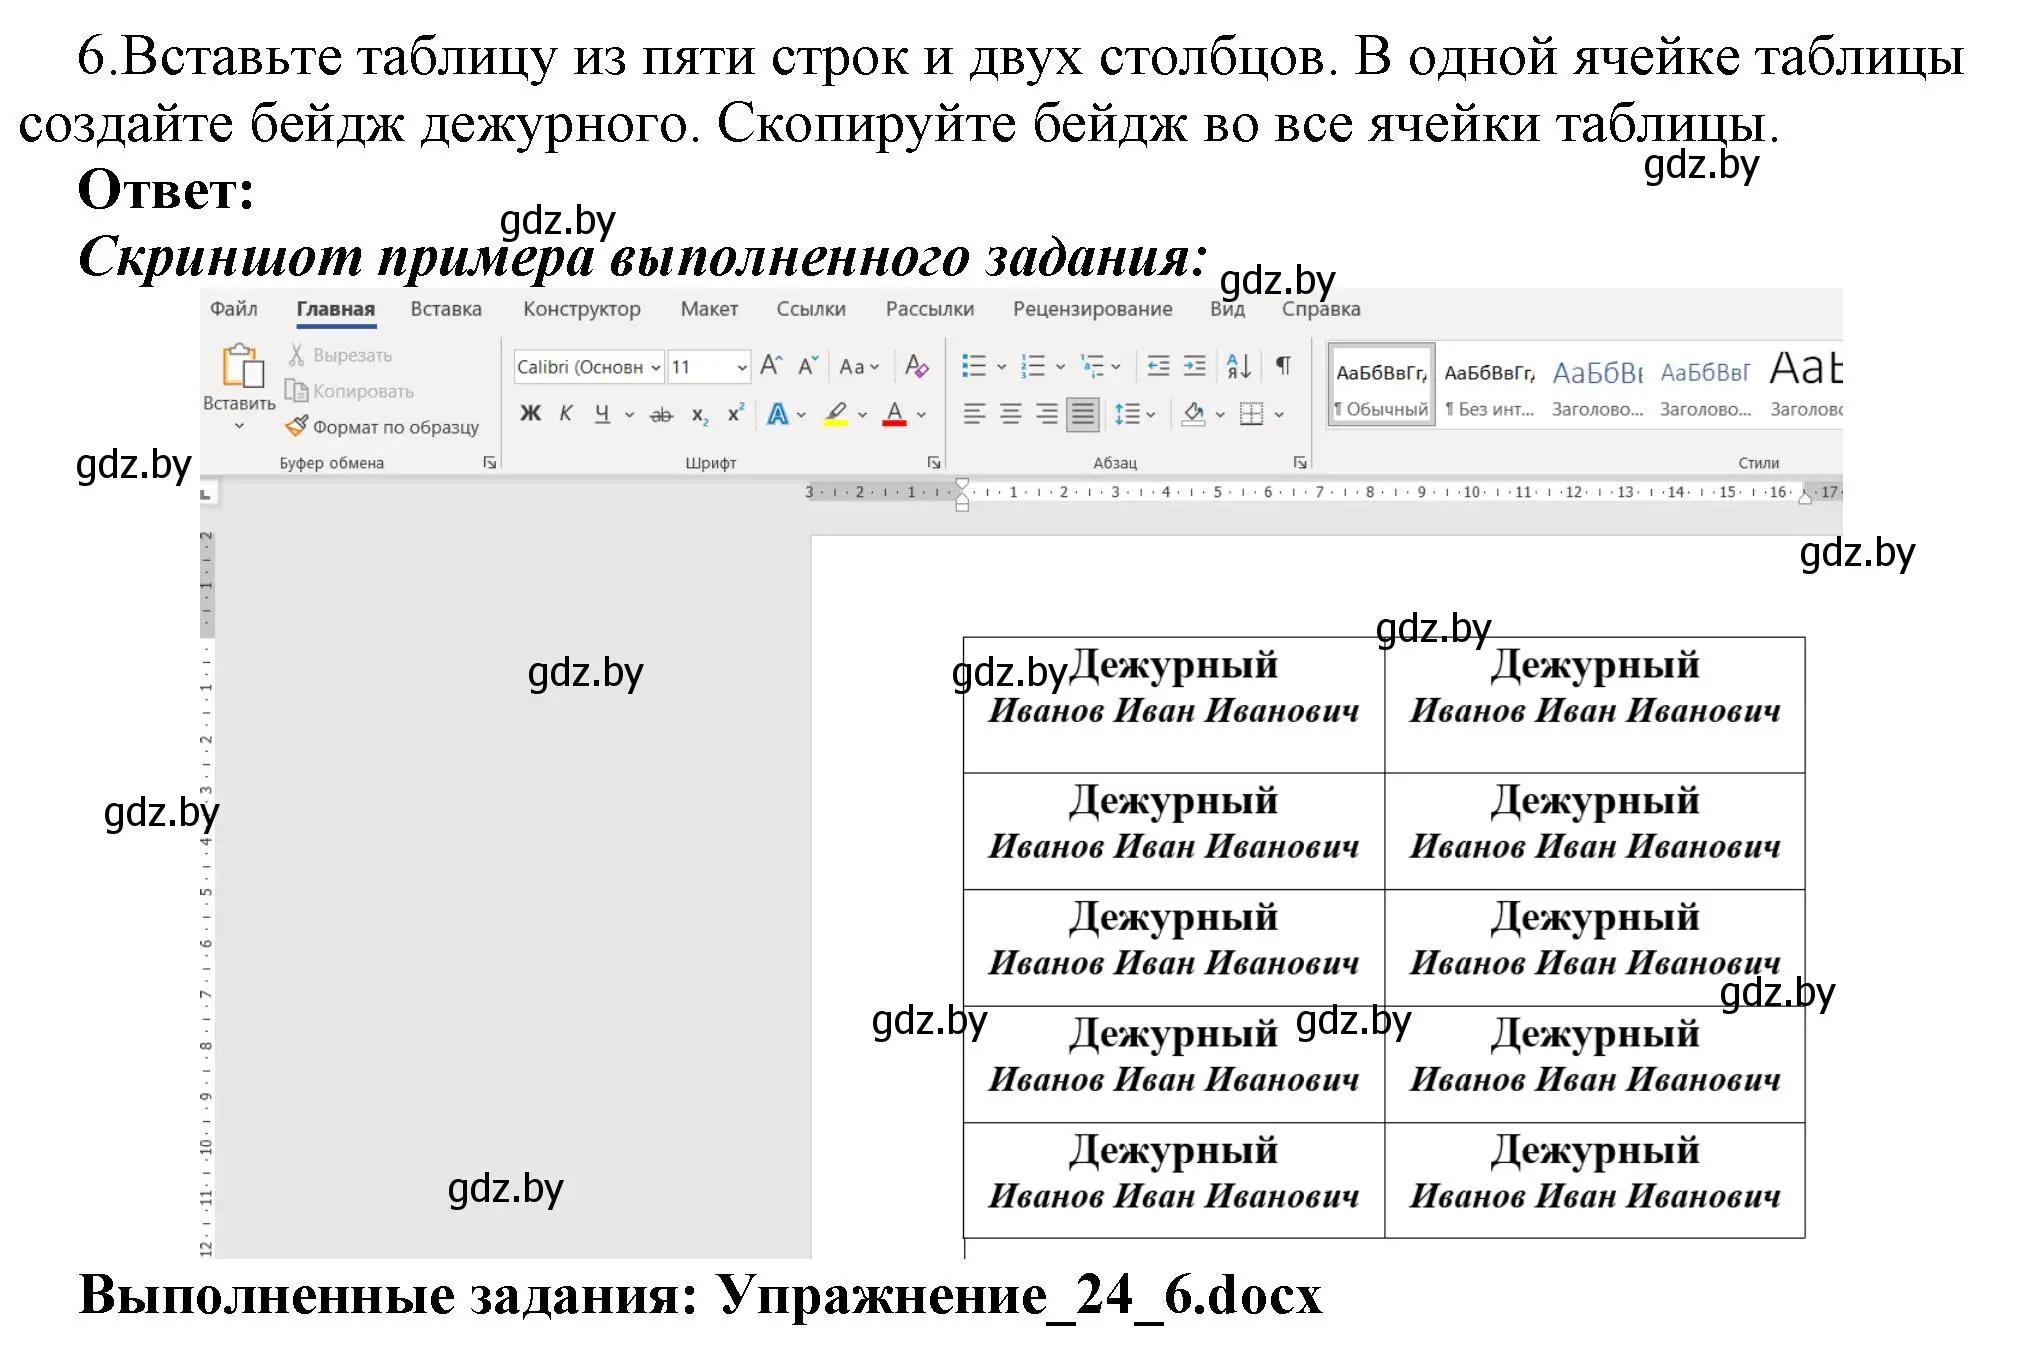Expand the highlight color dropdown arrow
2038x1368 pixels.
coord(863,415)
